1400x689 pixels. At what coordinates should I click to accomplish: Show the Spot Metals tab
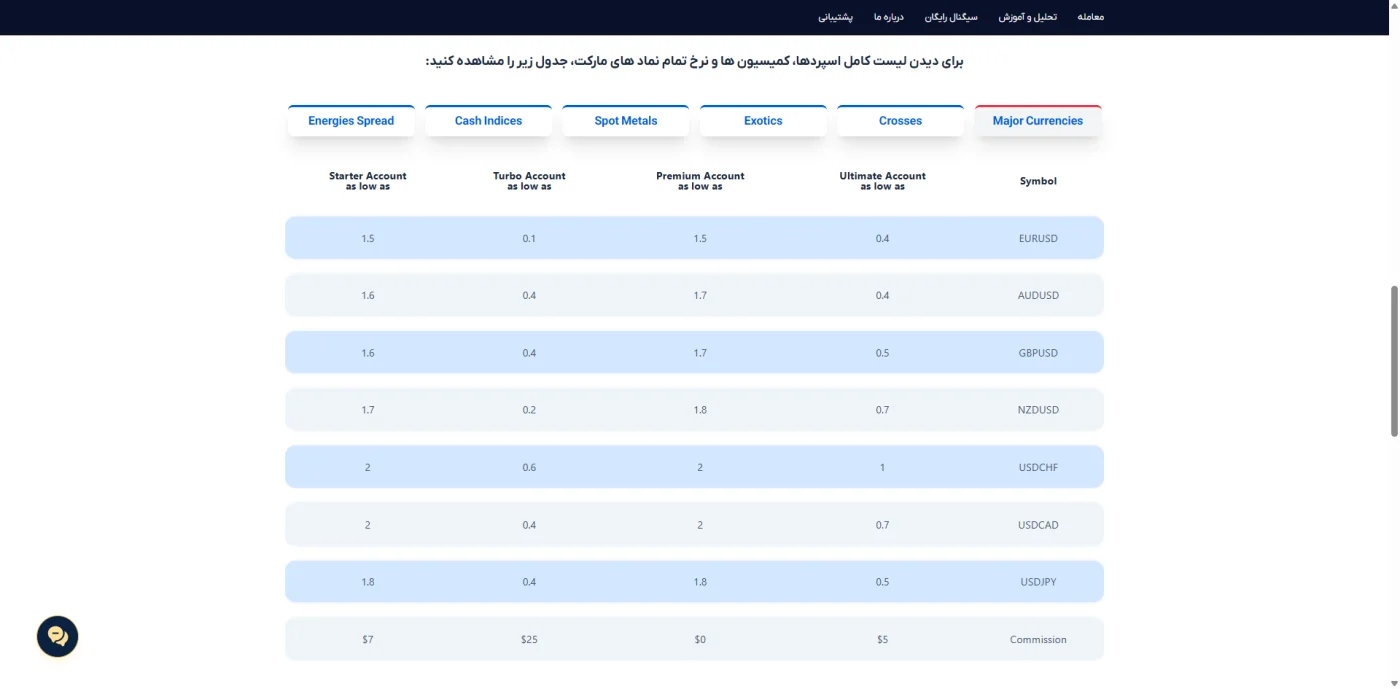click(626, 121)
